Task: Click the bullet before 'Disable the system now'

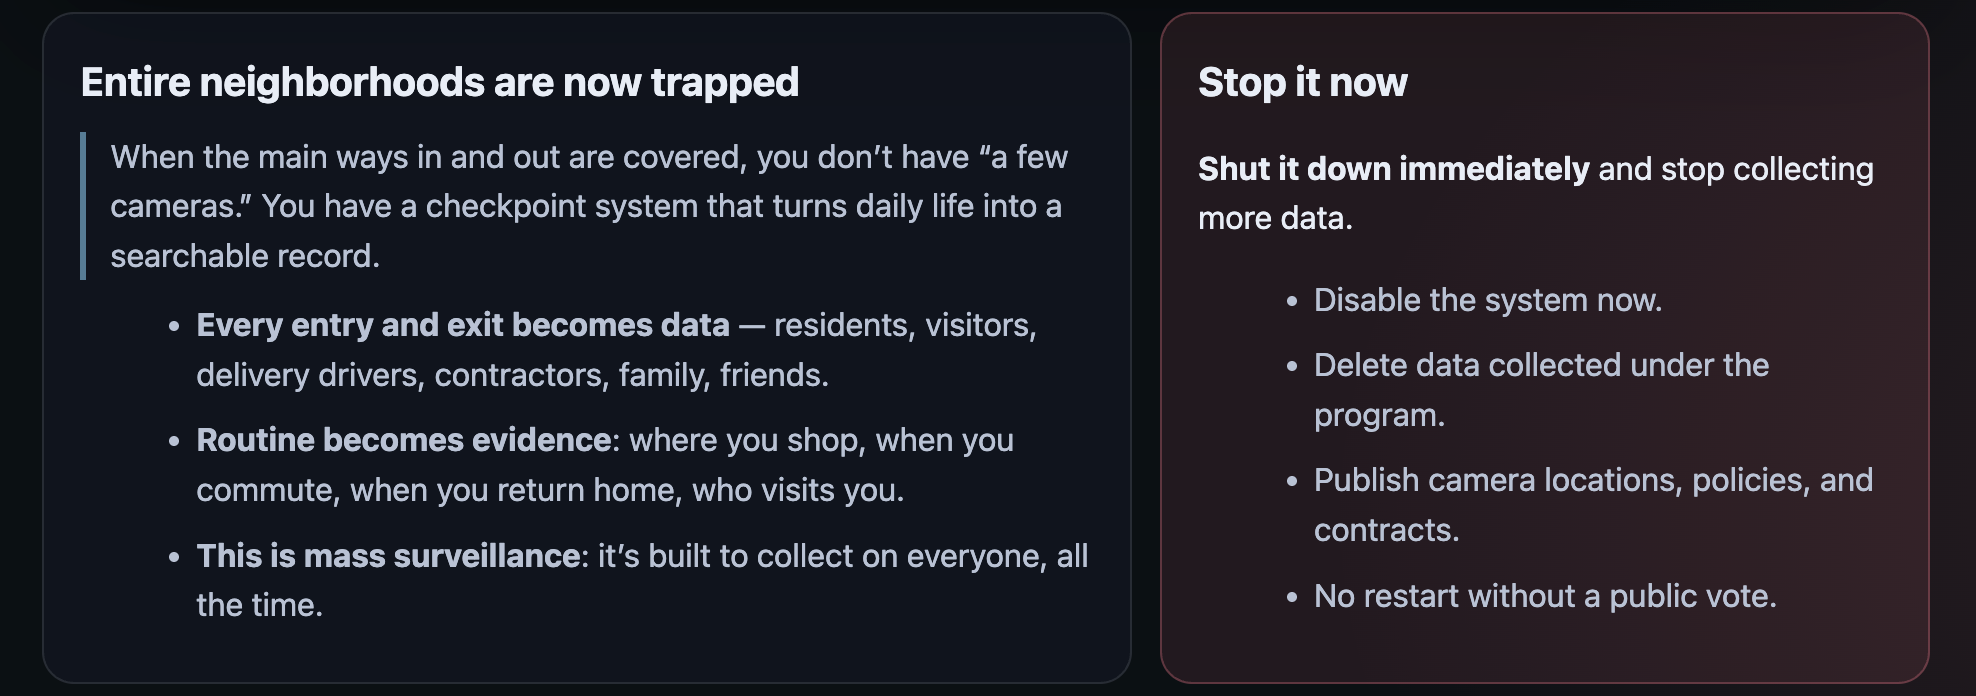Action: coord(1292,301)
